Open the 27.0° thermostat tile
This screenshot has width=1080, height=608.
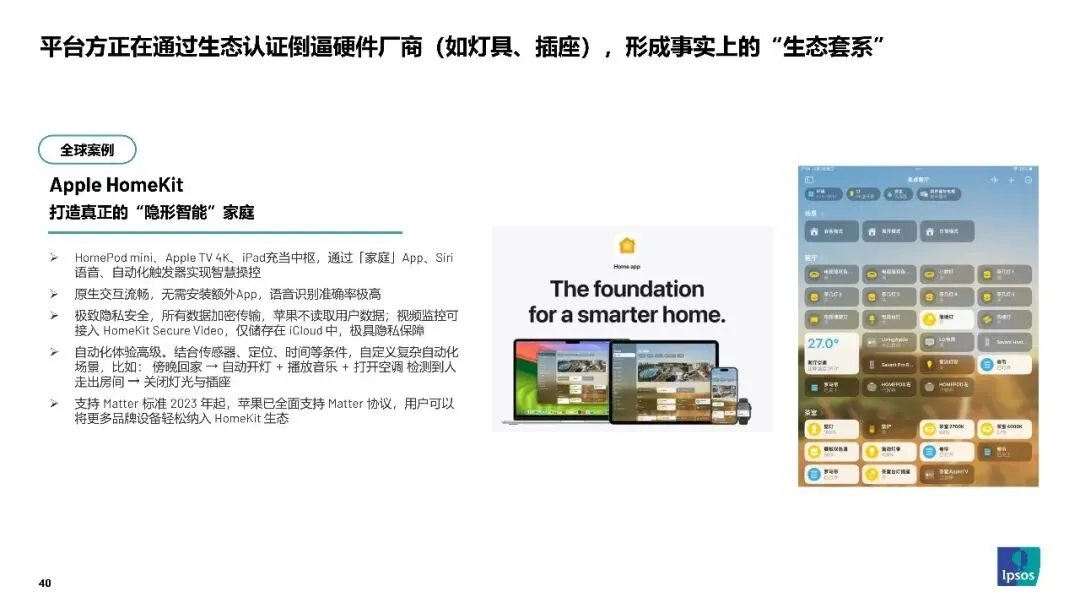(831, 353)
